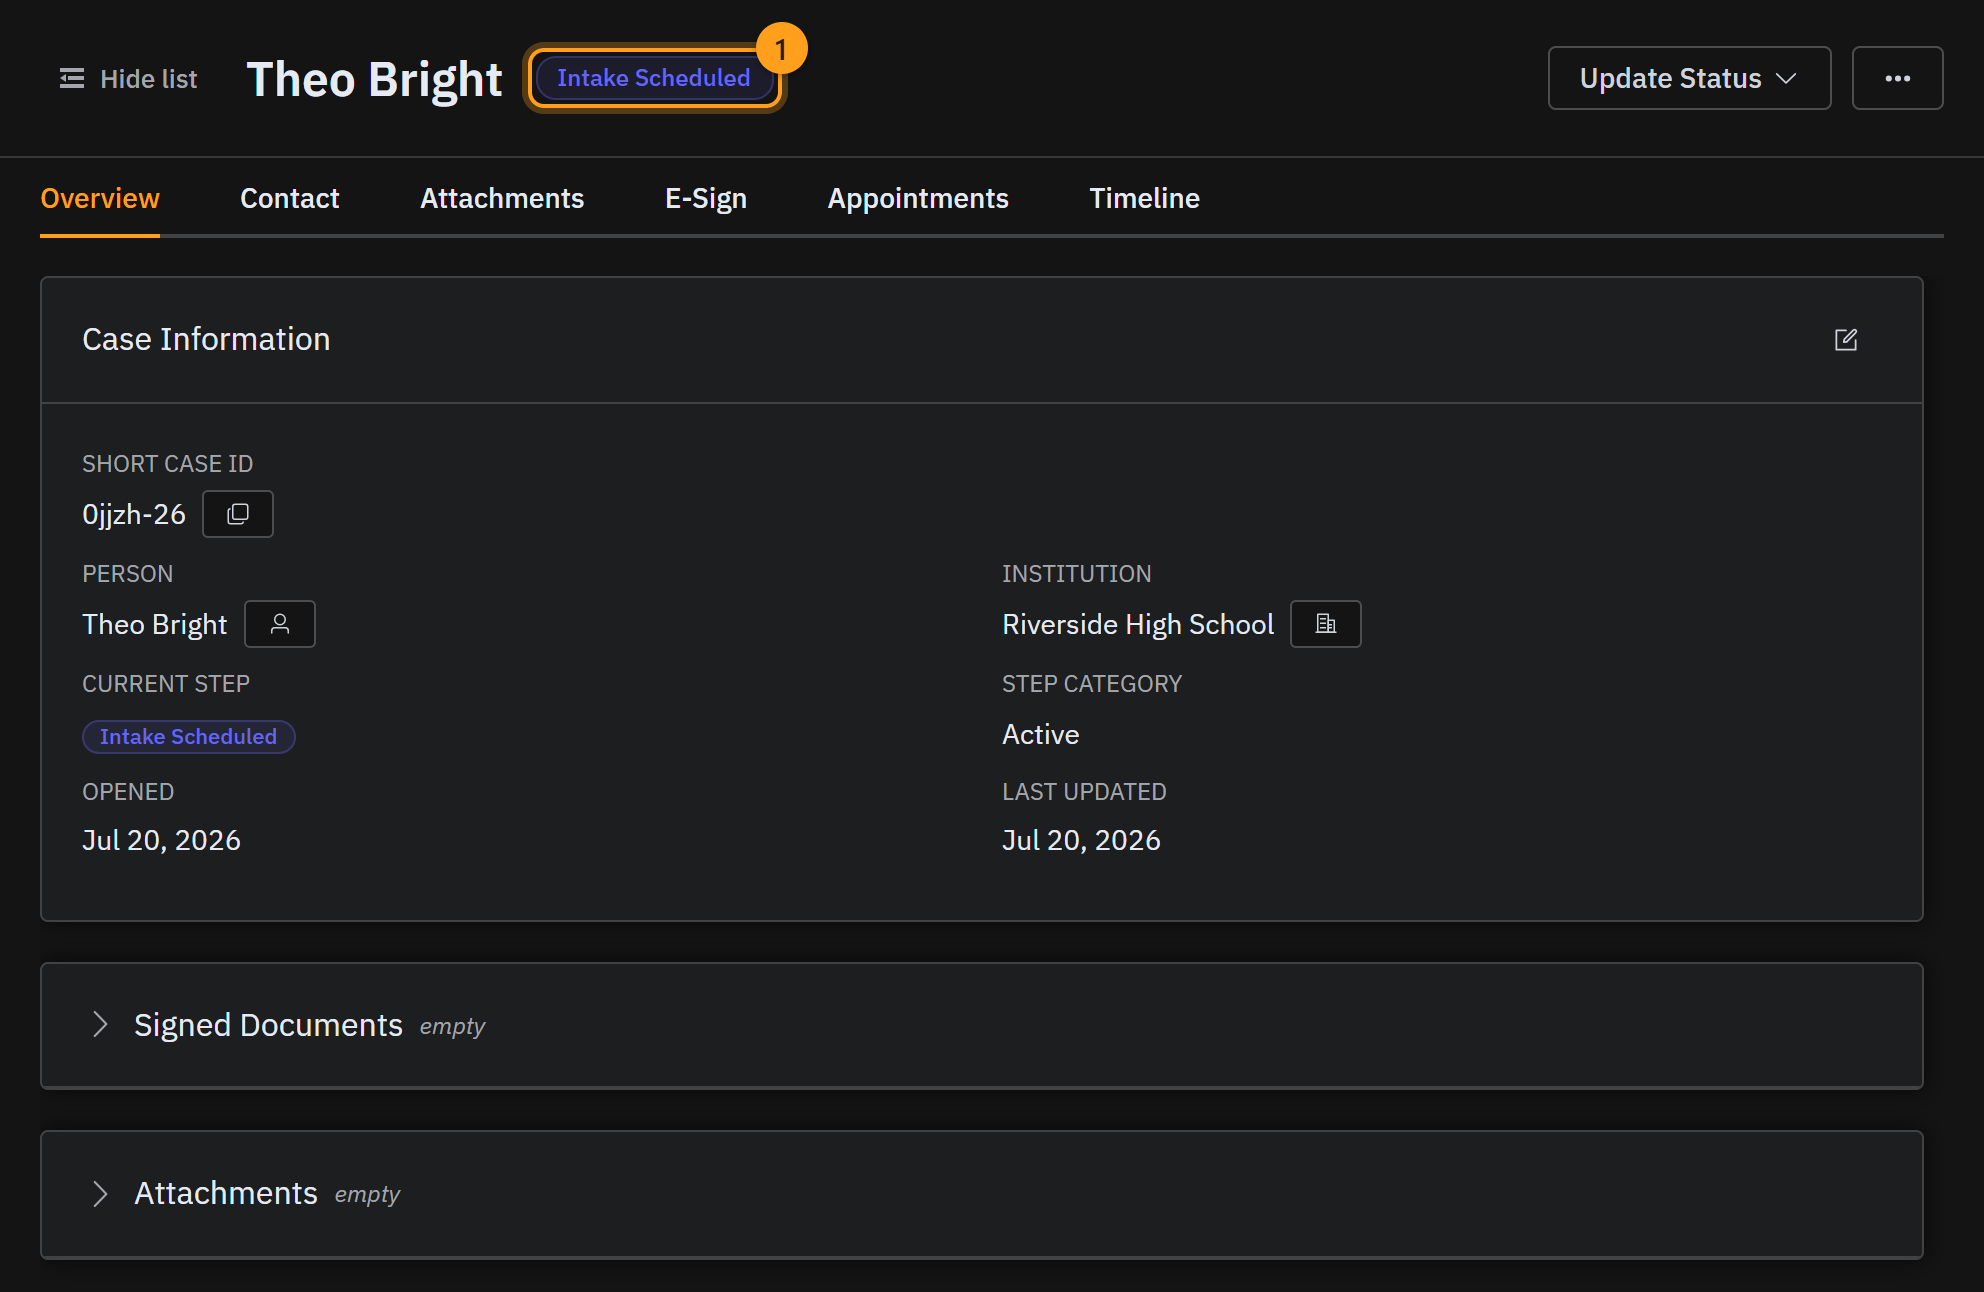Open Theo Bright person profile icon
Image resolution: width=1984 pixels, height=1292 pixels.
click(280, 624)
